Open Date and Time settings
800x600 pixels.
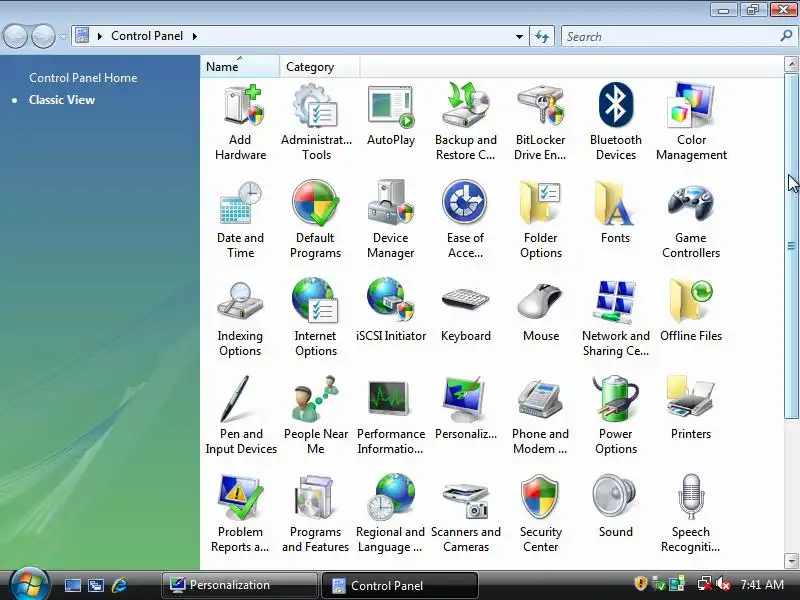pyautogui.click(x=240, y=220)
